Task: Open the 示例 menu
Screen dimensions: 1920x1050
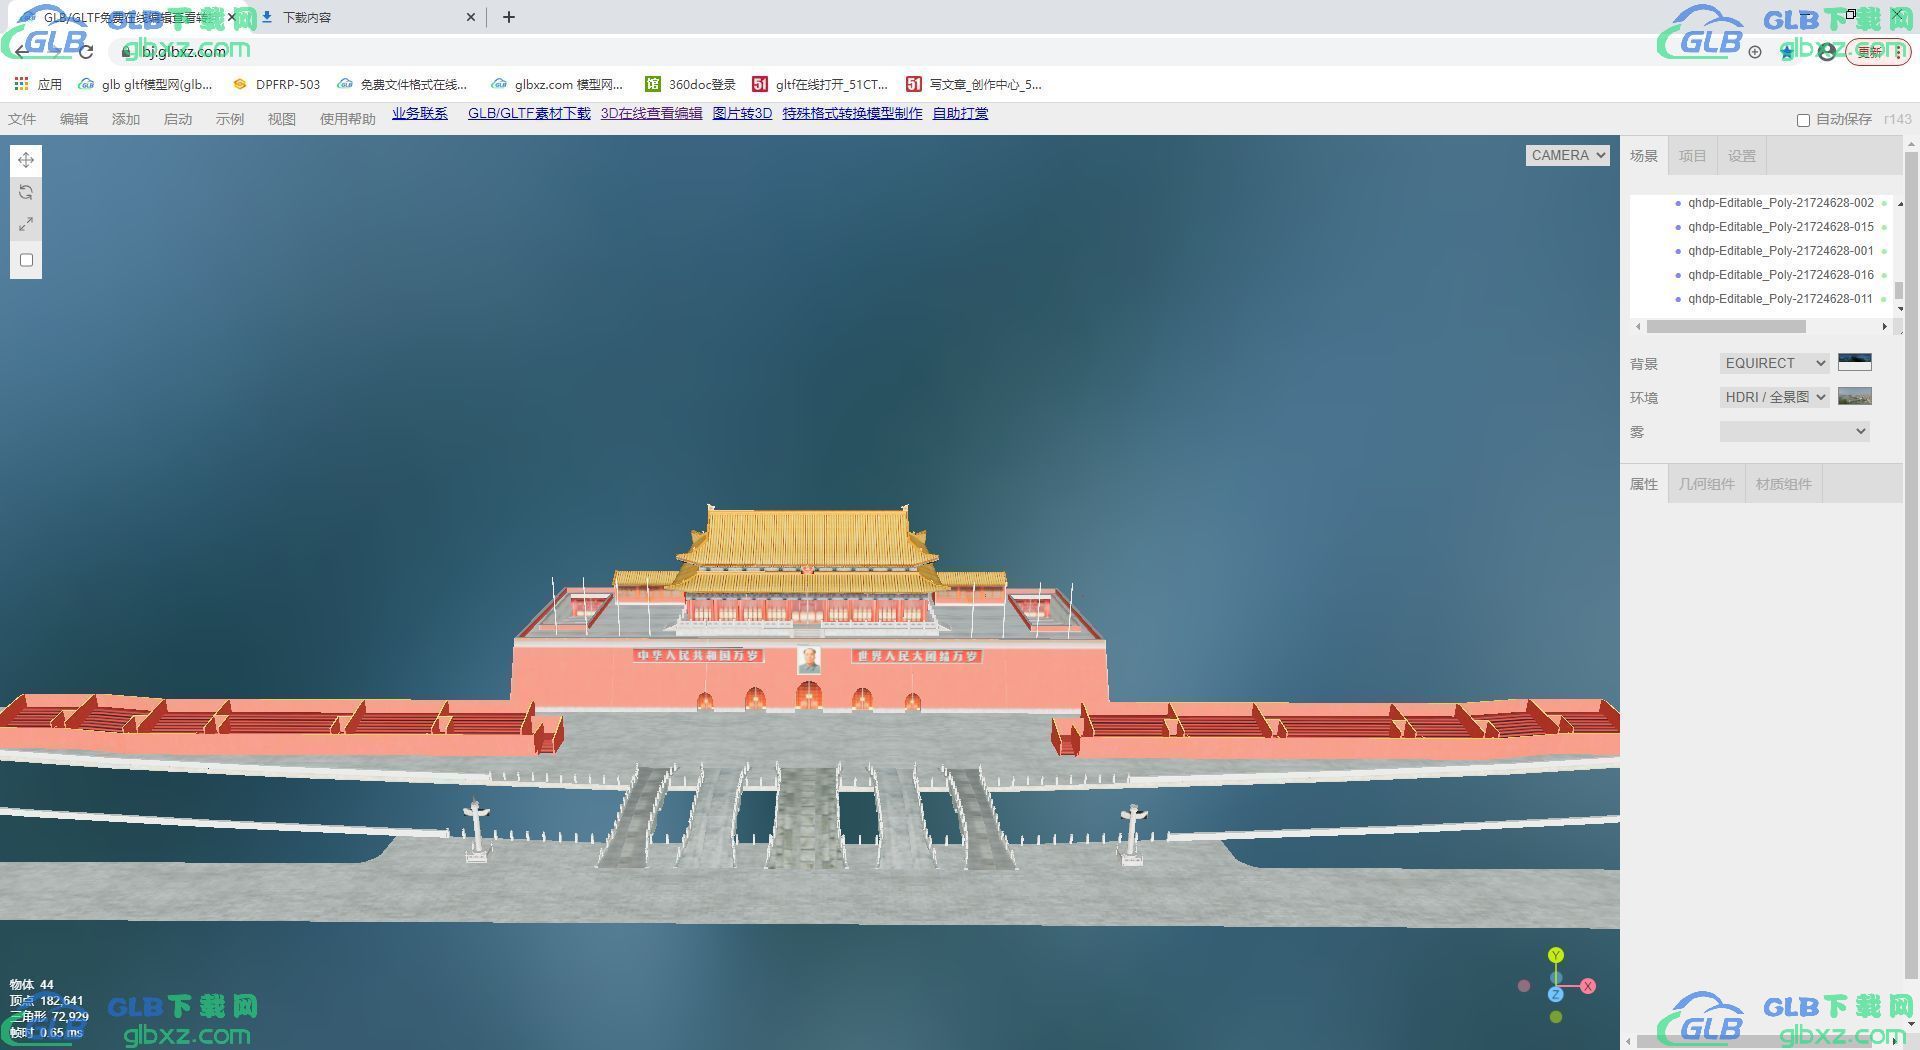Action: point(230,119)
